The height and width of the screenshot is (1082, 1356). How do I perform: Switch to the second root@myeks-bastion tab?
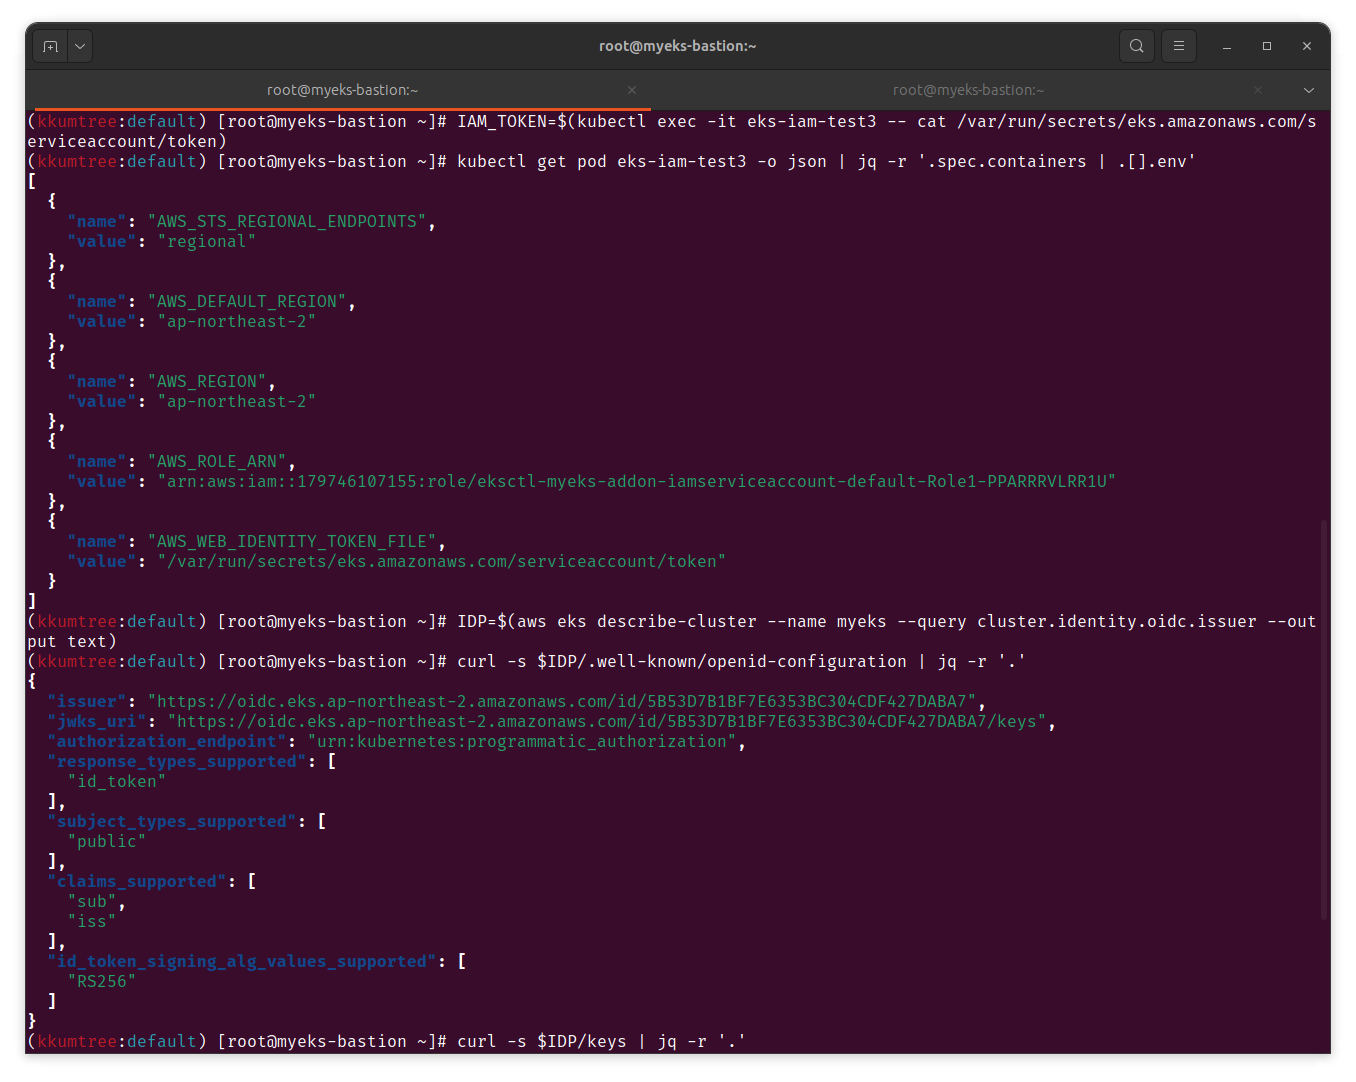click(968, 90)
